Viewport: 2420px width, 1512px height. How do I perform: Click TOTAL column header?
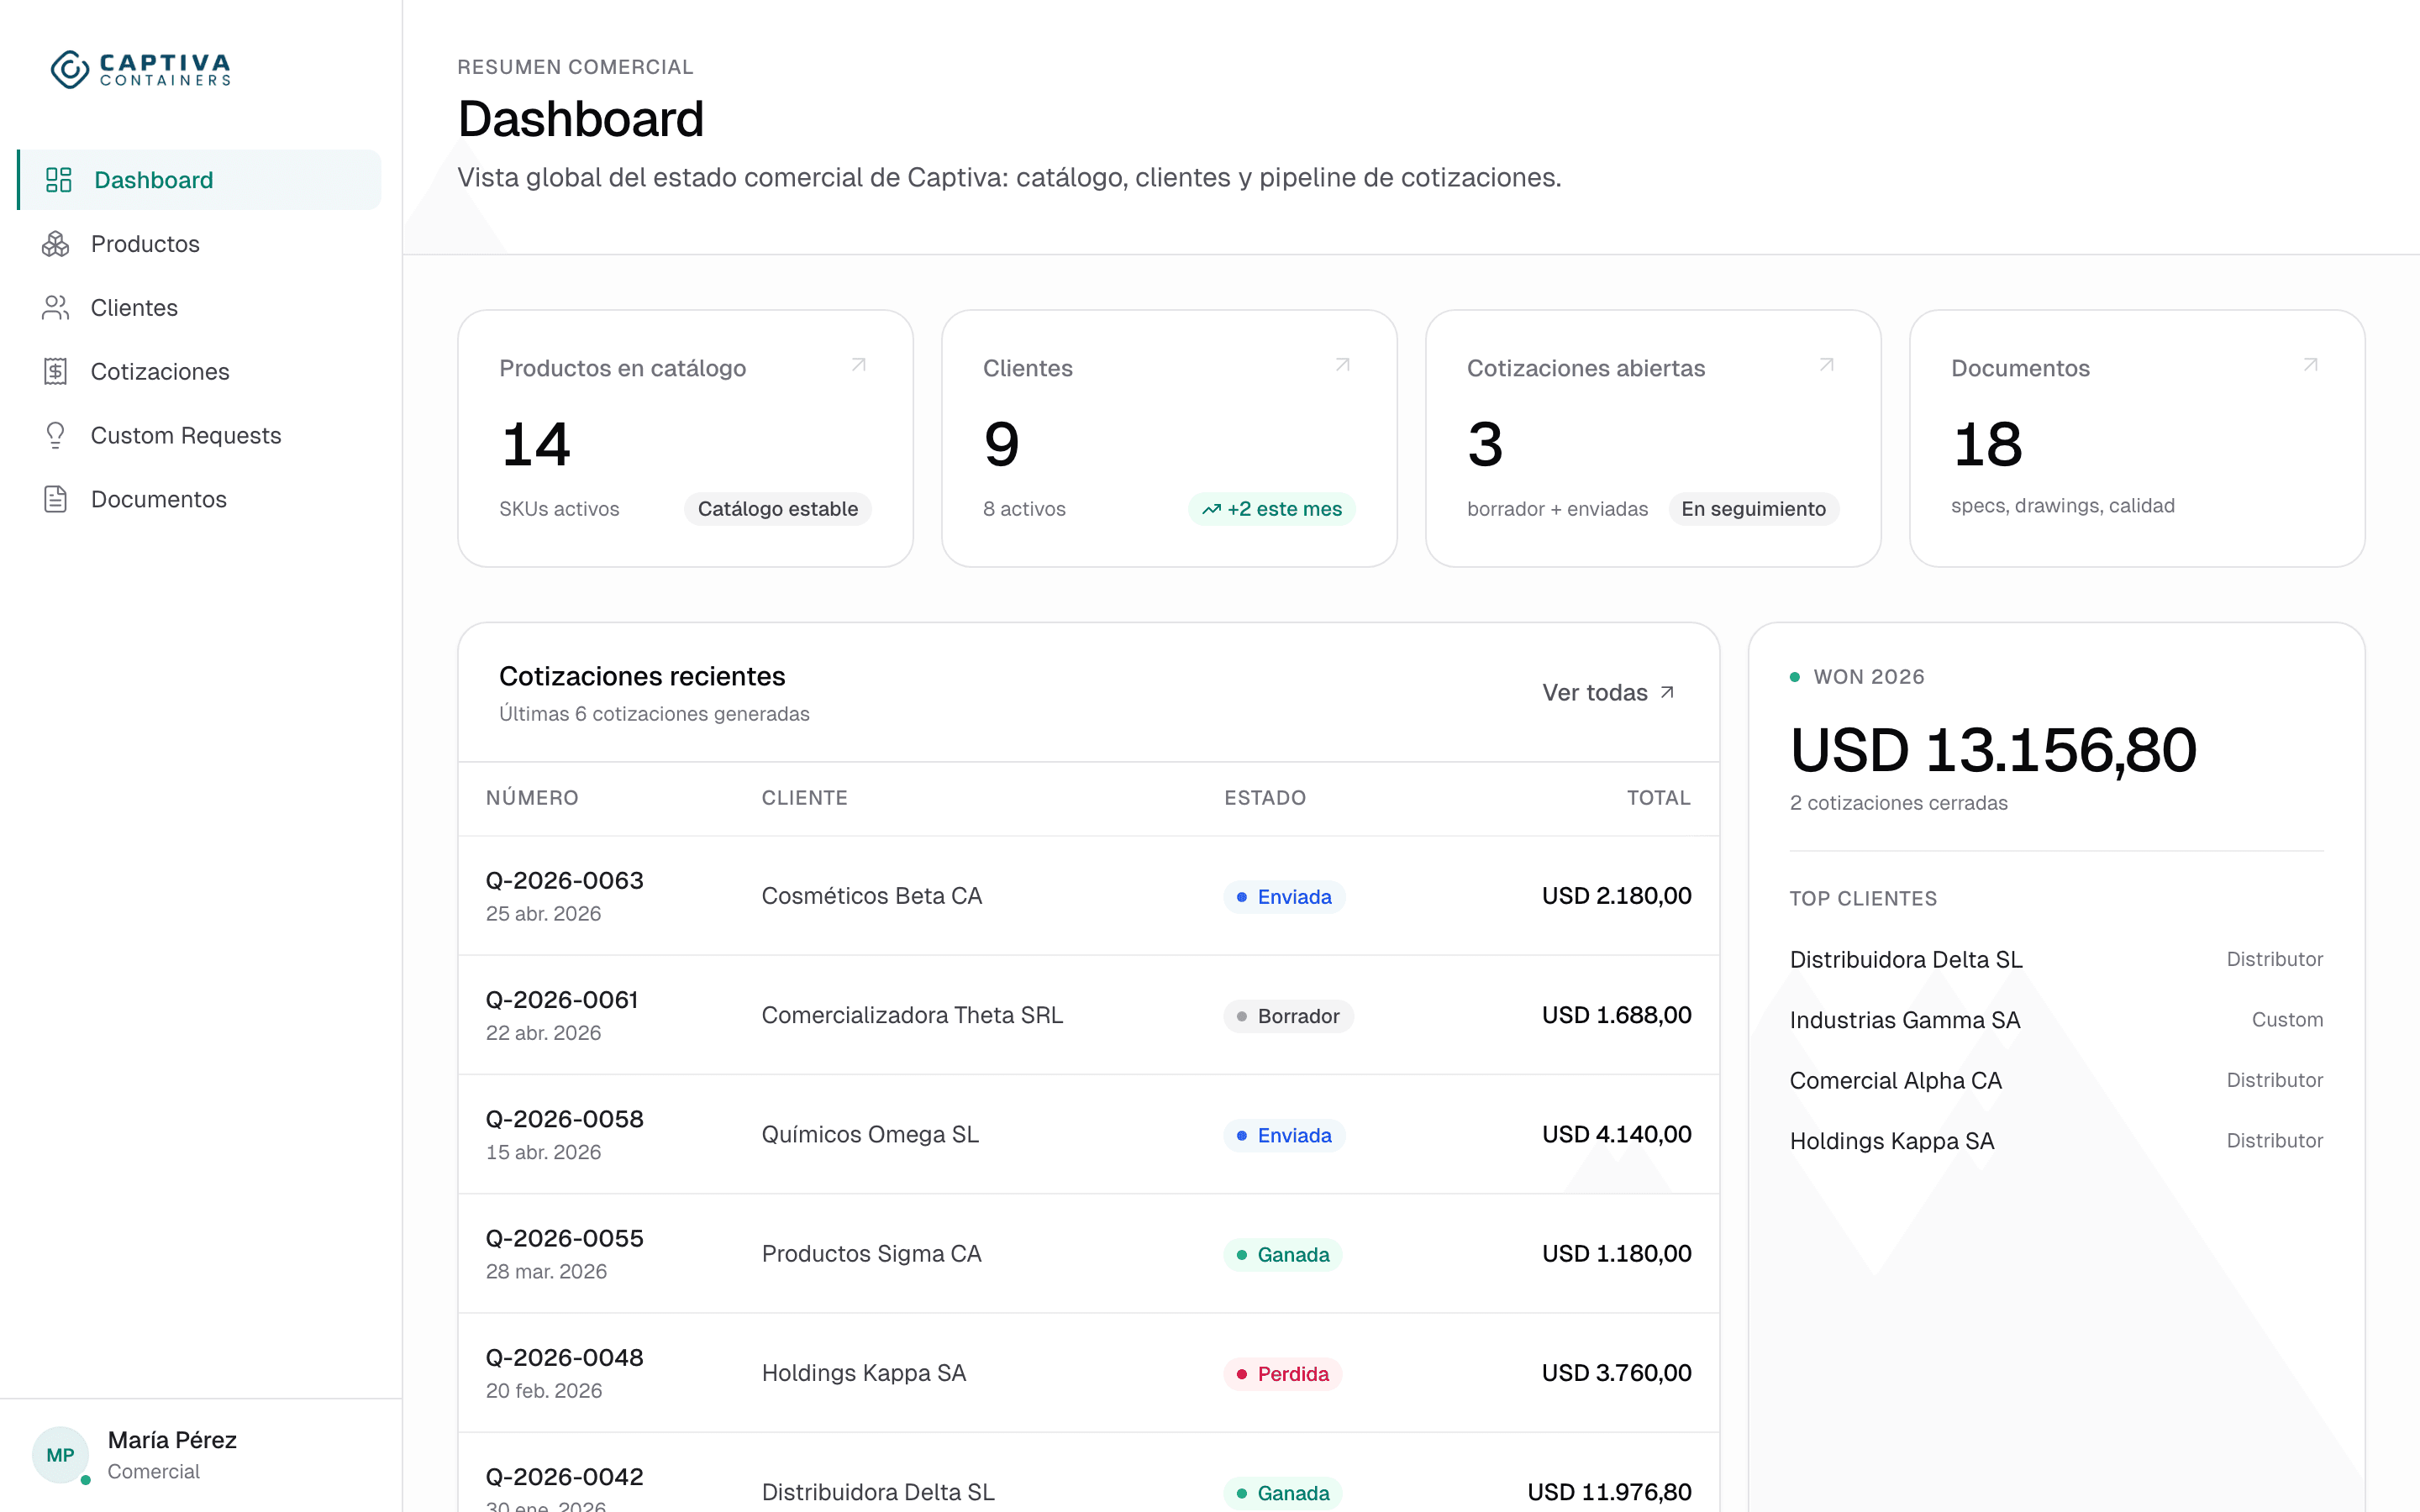(x=1659, y=798)
